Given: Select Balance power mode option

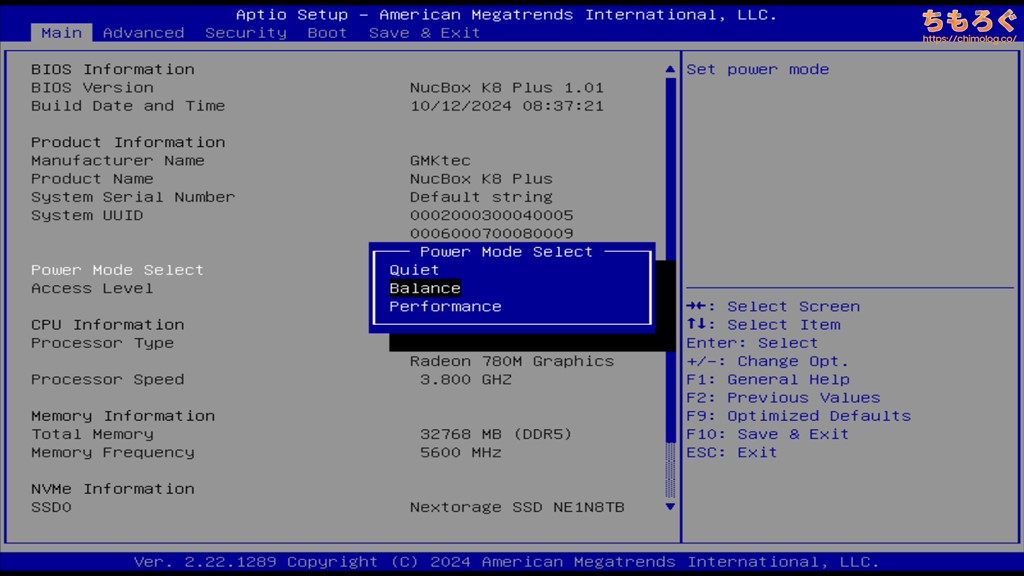Looking at the screenshot, I should [x=425, y=288].
